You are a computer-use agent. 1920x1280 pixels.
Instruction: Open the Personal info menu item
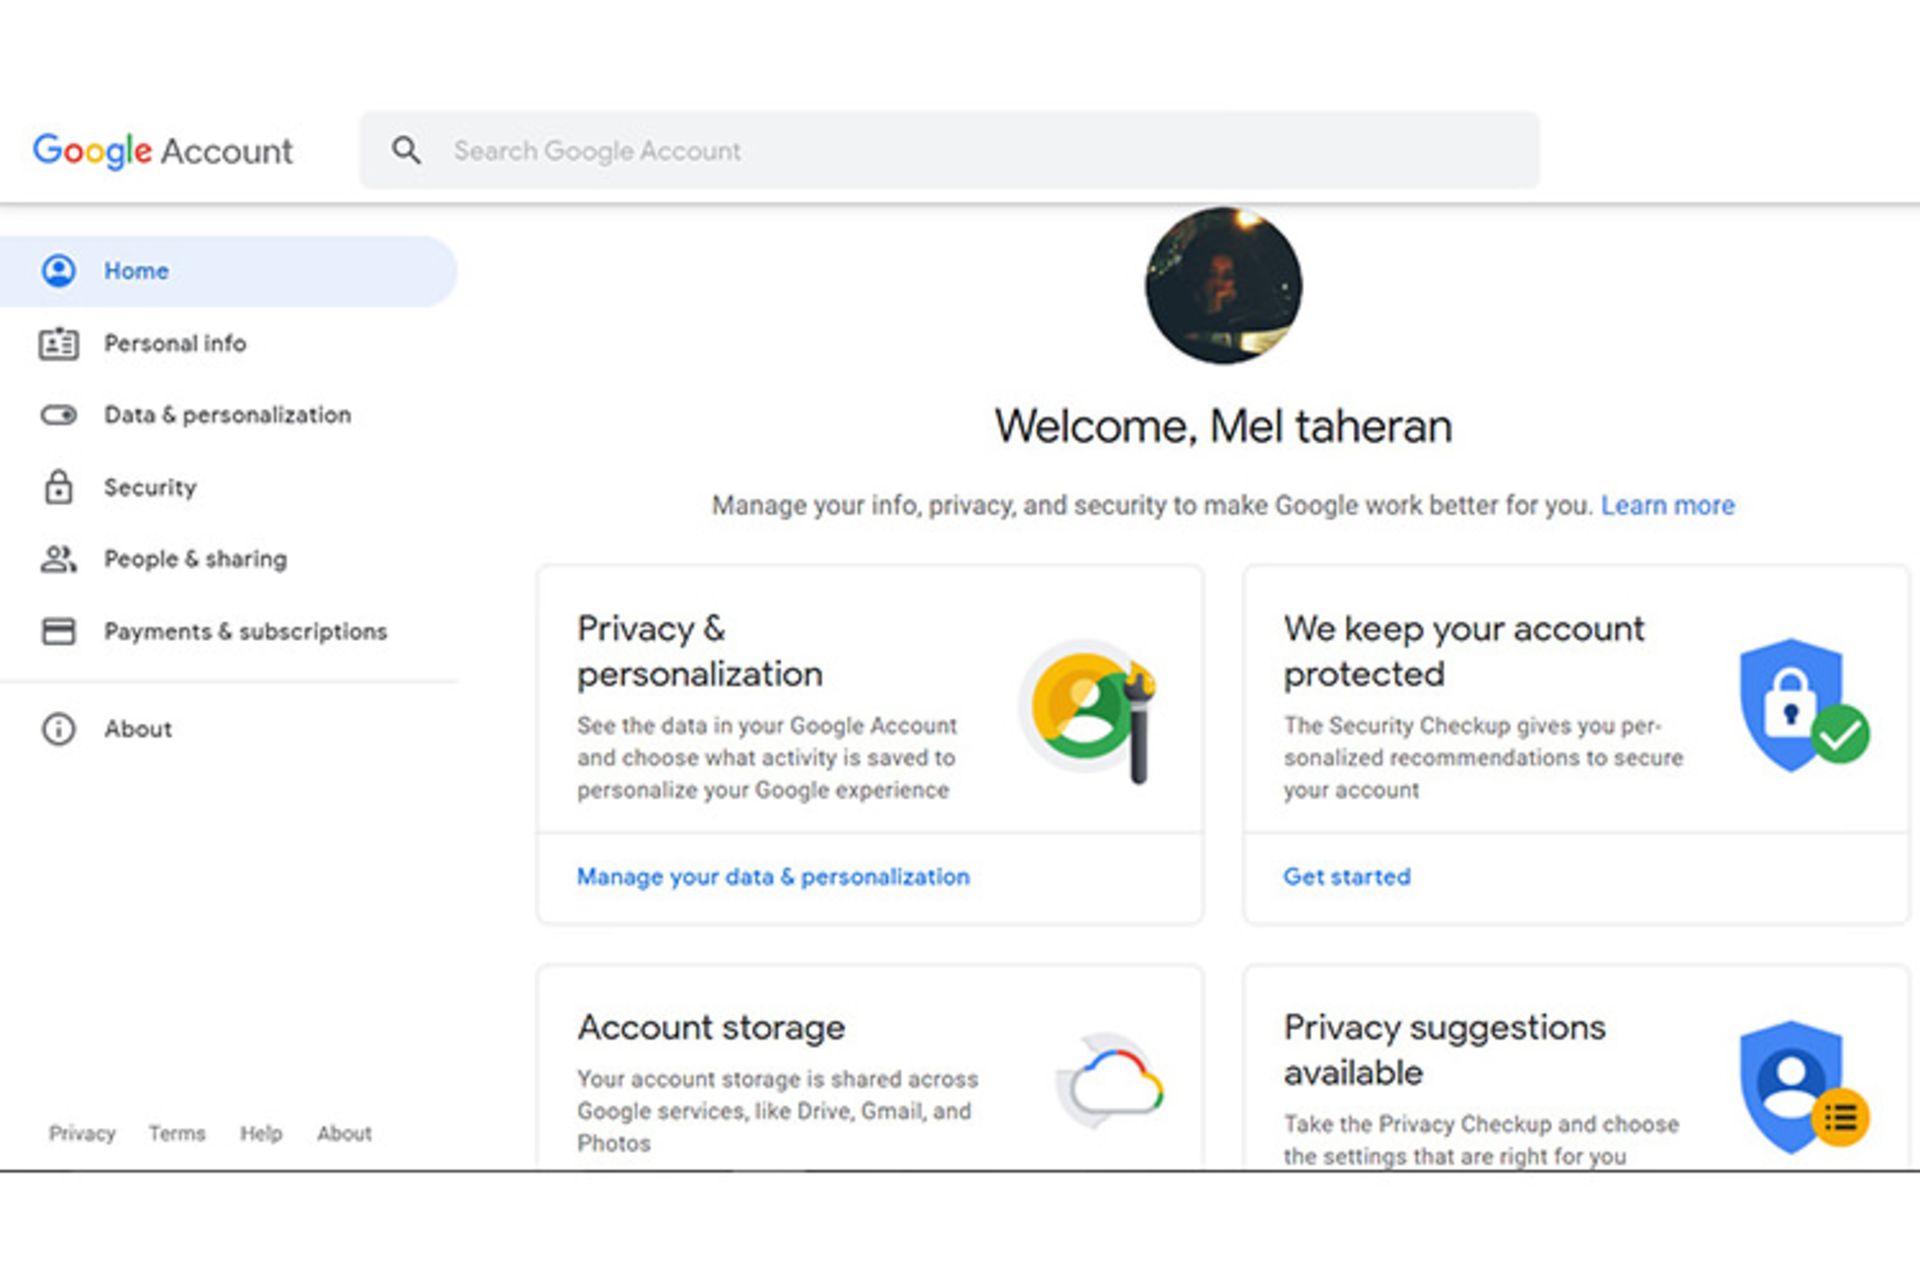175,343
